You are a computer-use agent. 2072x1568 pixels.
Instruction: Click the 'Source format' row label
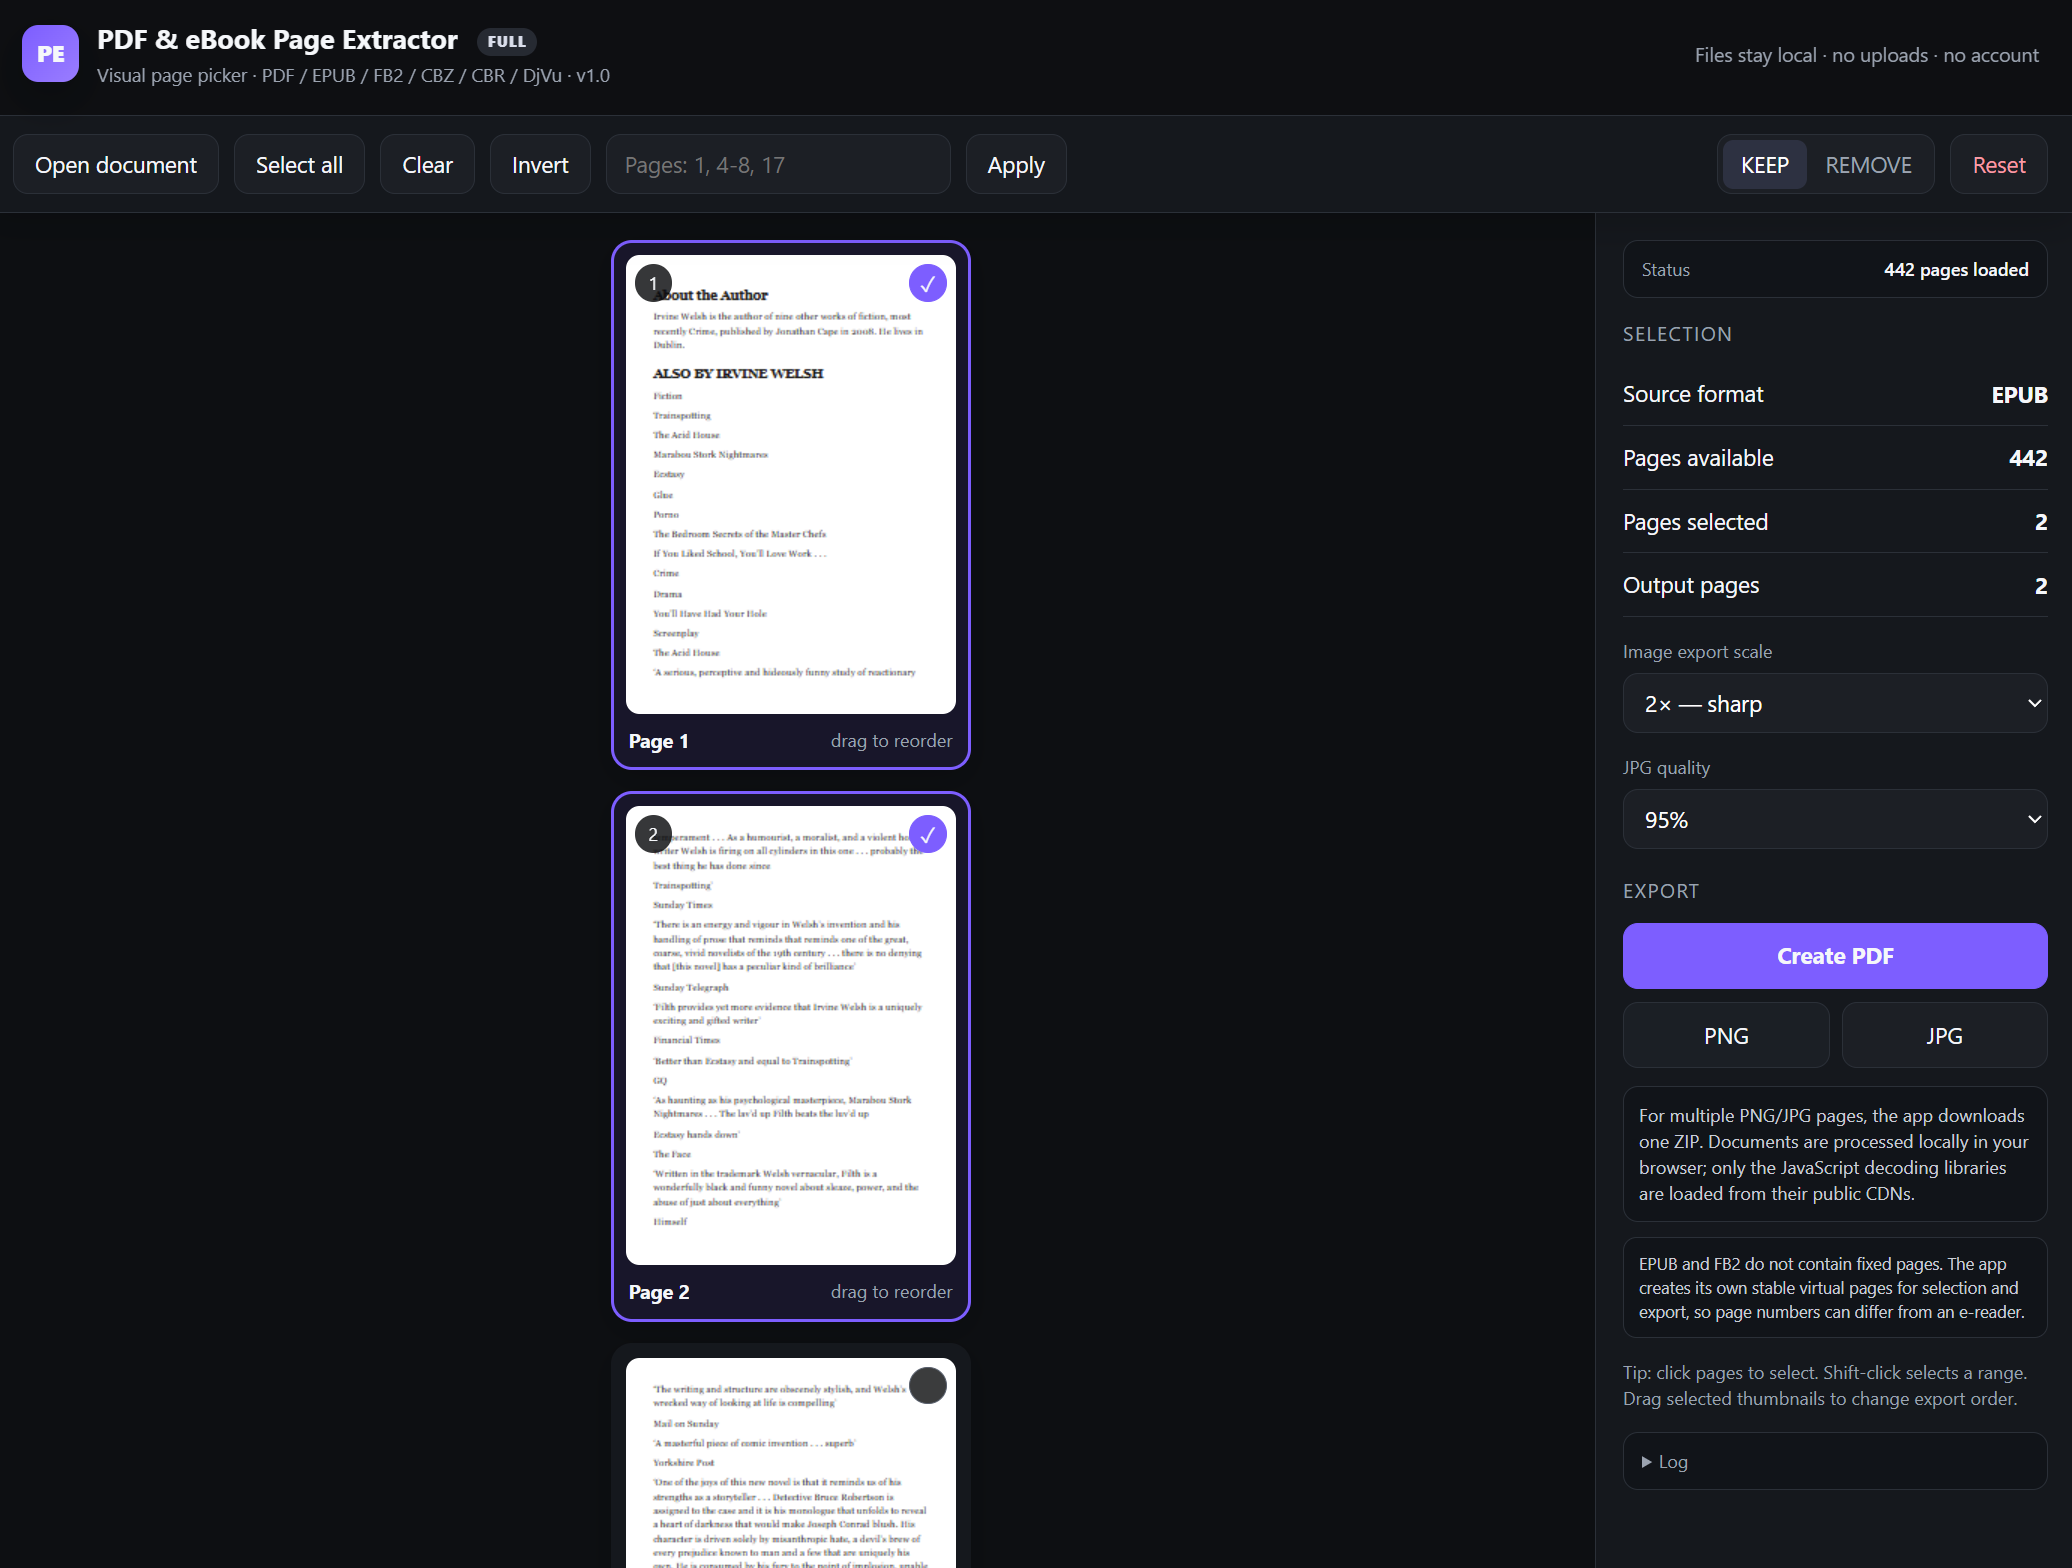pos(1693,395)
